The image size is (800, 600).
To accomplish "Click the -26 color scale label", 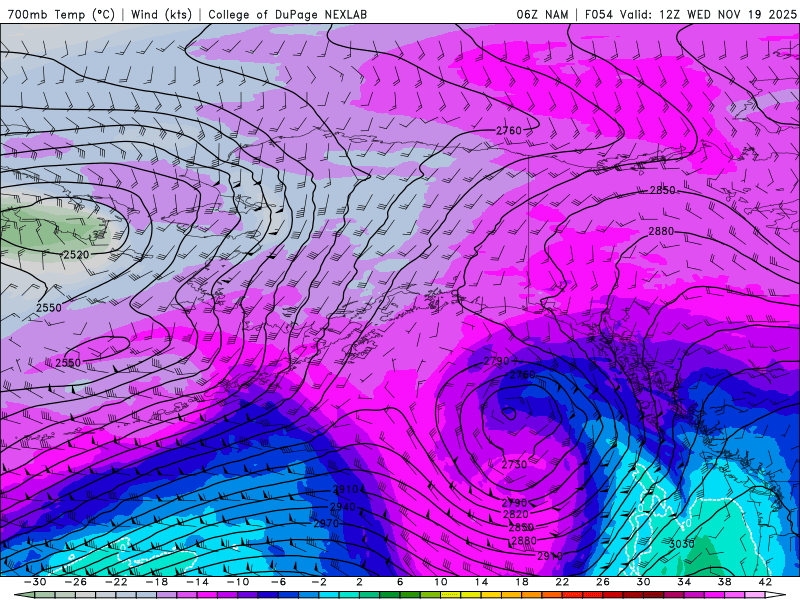I will tap(76, 582).
